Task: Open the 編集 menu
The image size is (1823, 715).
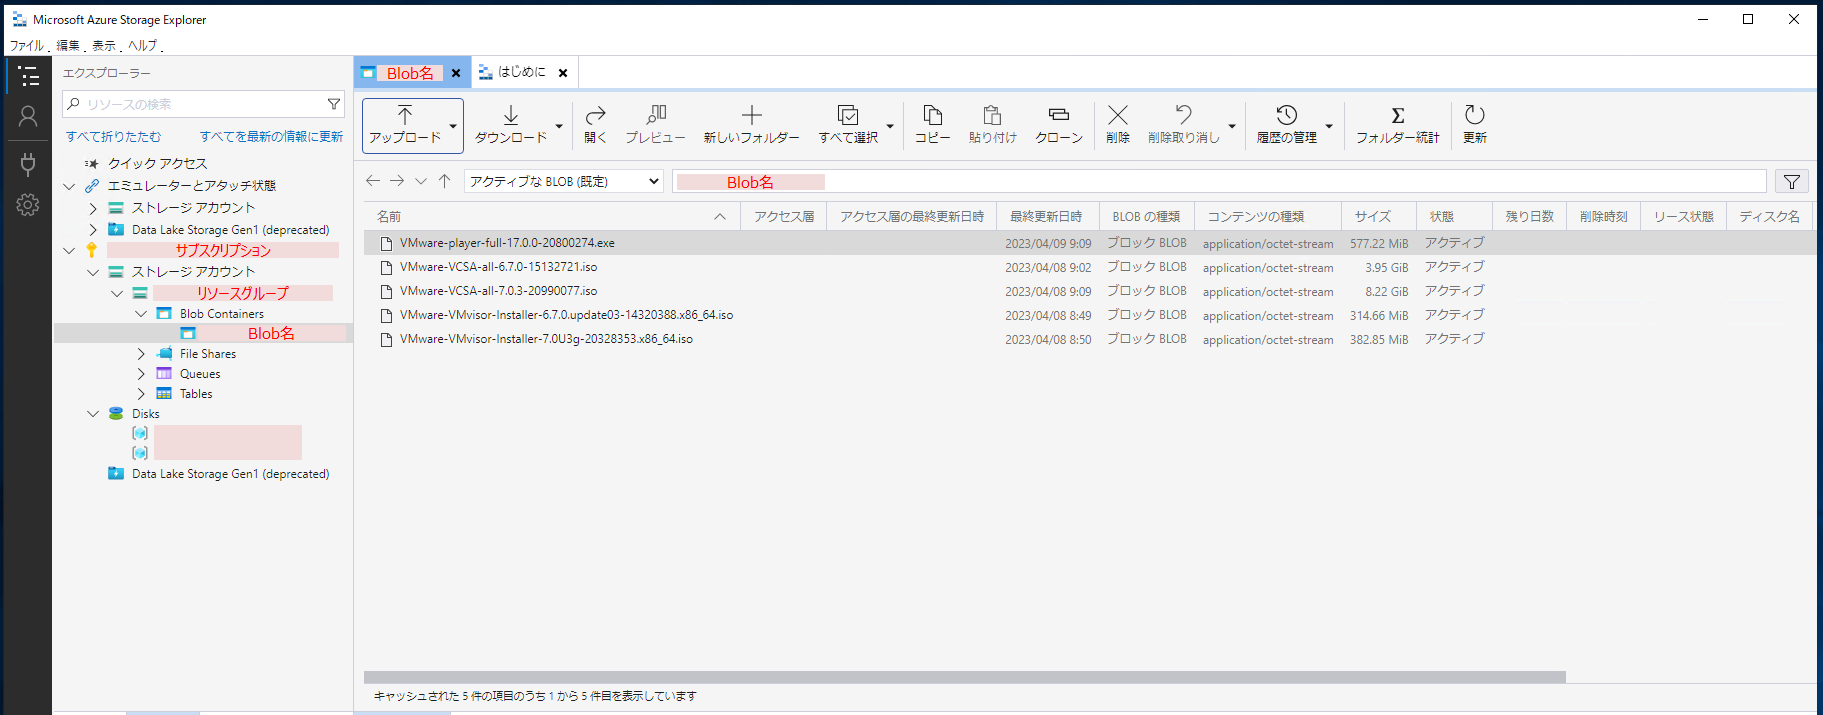Action: point(68,45)
